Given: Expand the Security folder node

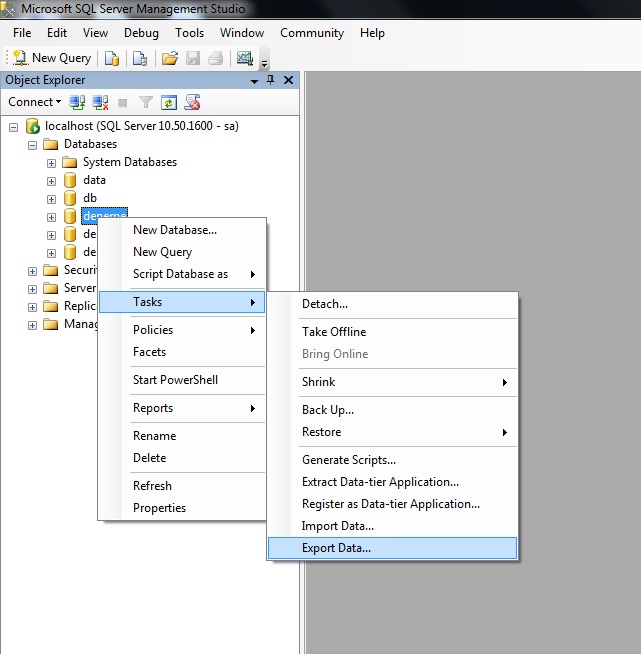Looking at the screenshot, I should 33,271.
